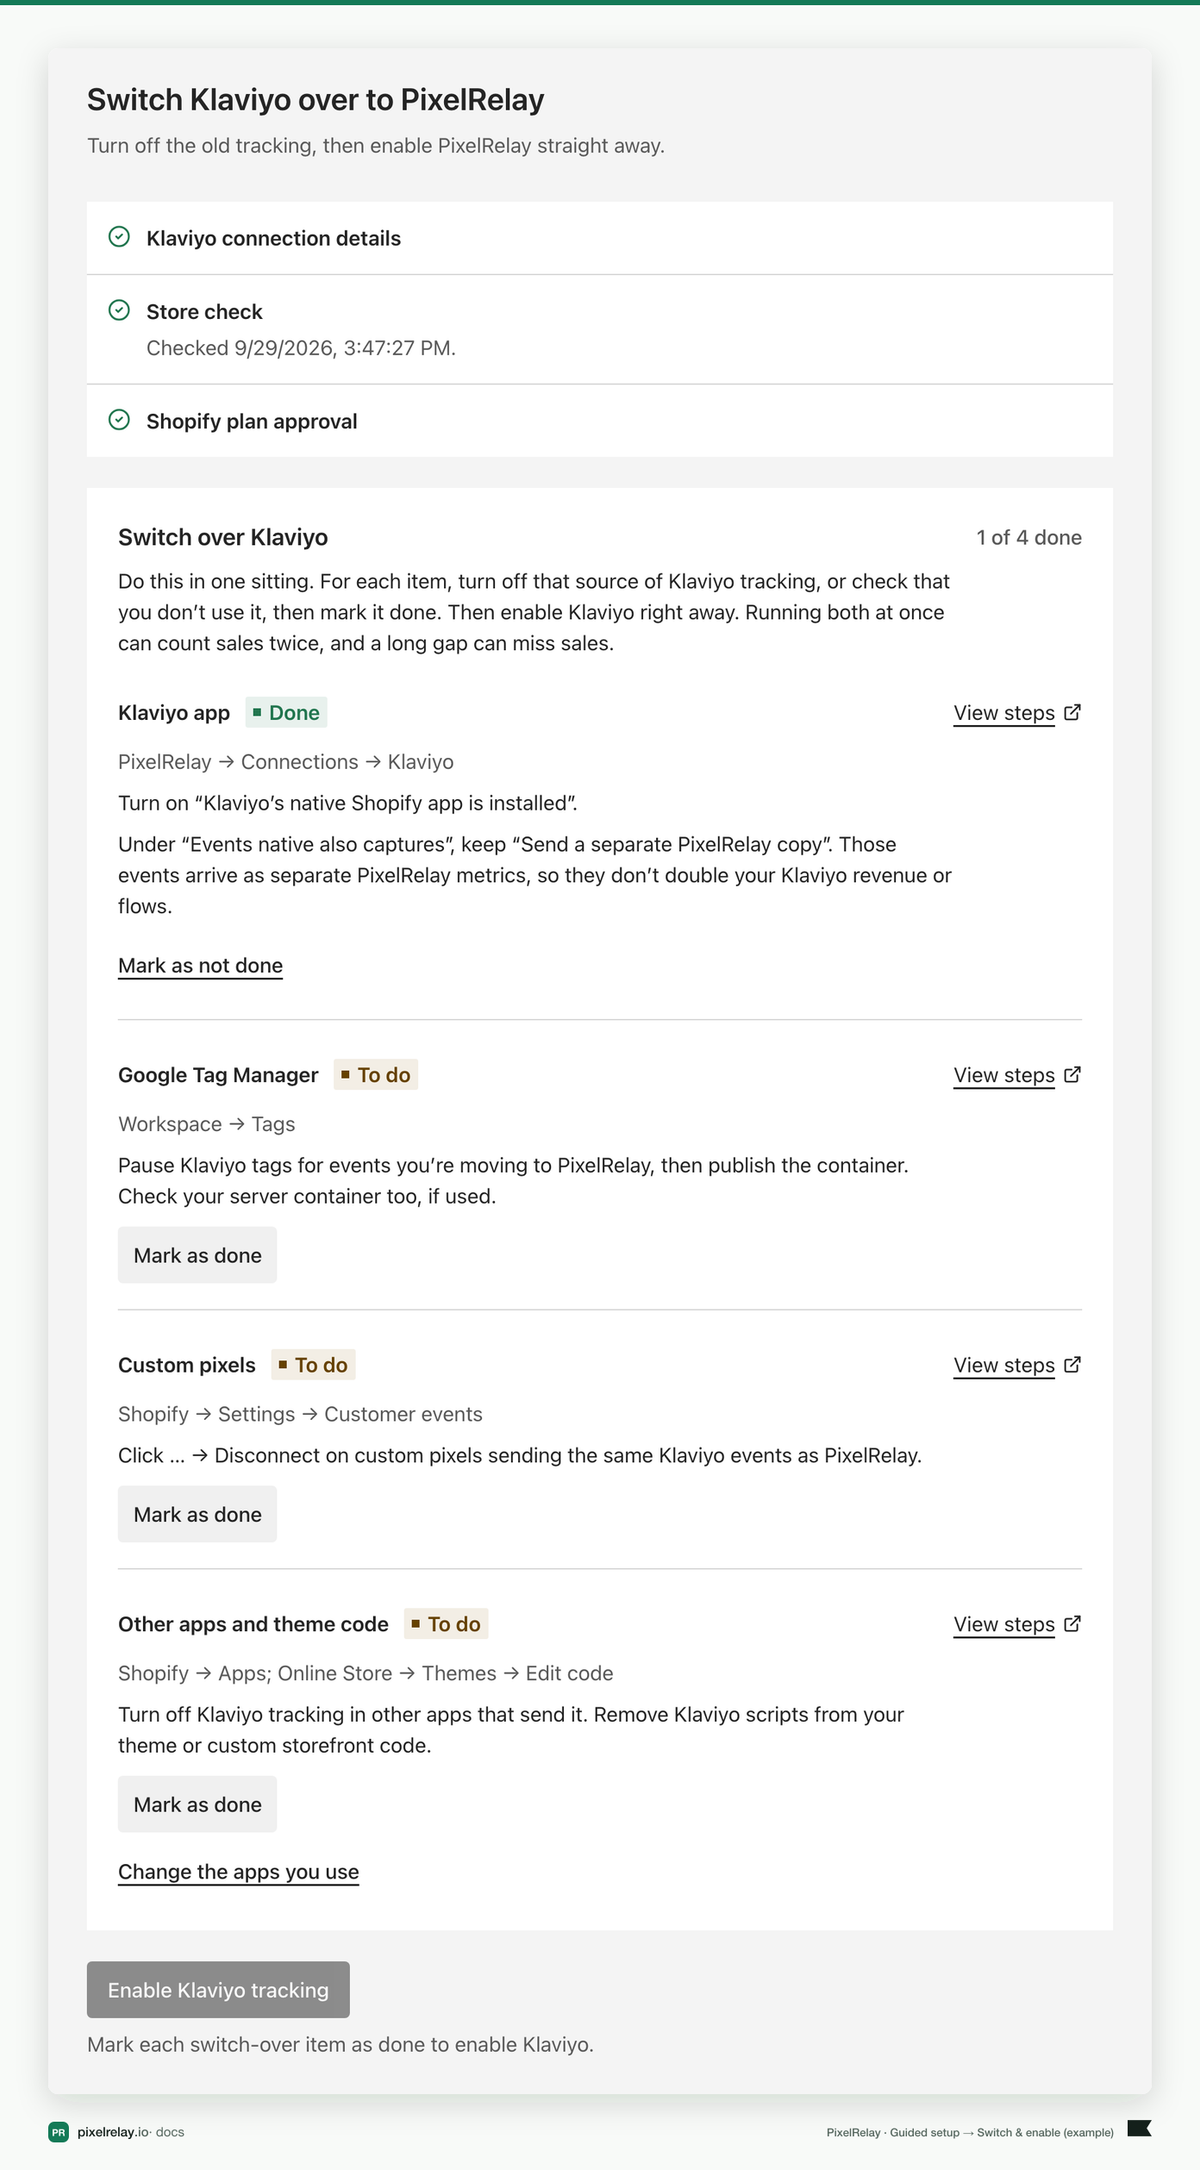Mark Other apps and theme code done
This screenshot has height=2170, width=1200.
click(x=197, y=1804)
